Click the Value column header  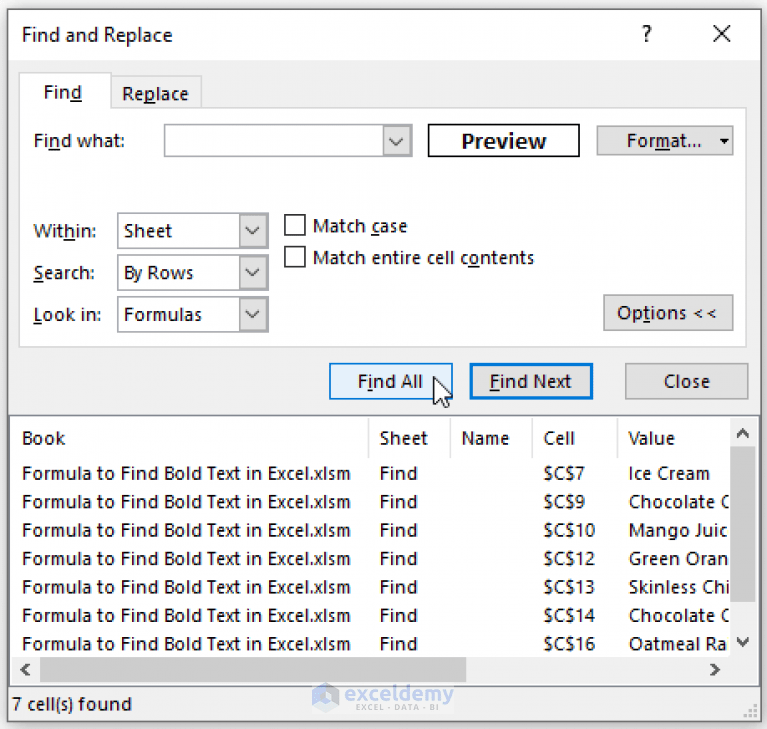tap(674, 438)
